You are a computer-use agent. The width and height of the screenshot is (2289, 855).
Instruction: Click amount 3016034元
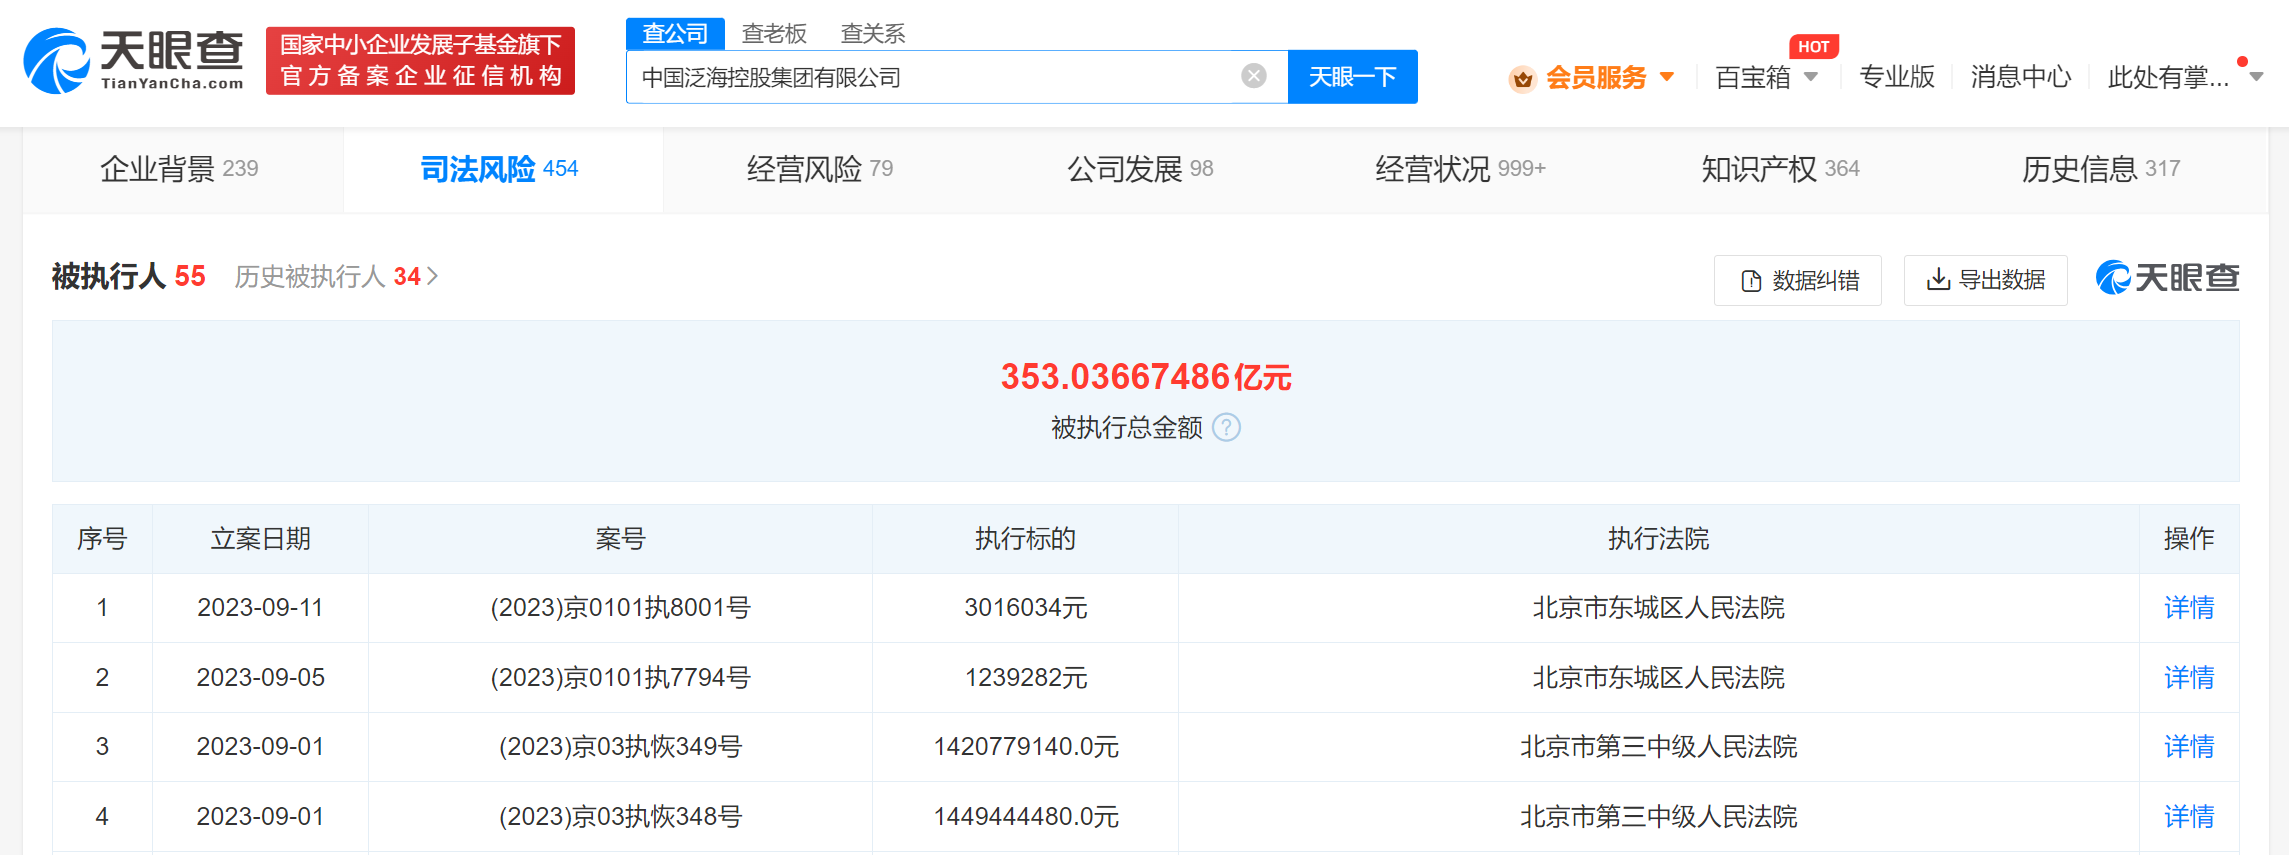(1025, 608)
